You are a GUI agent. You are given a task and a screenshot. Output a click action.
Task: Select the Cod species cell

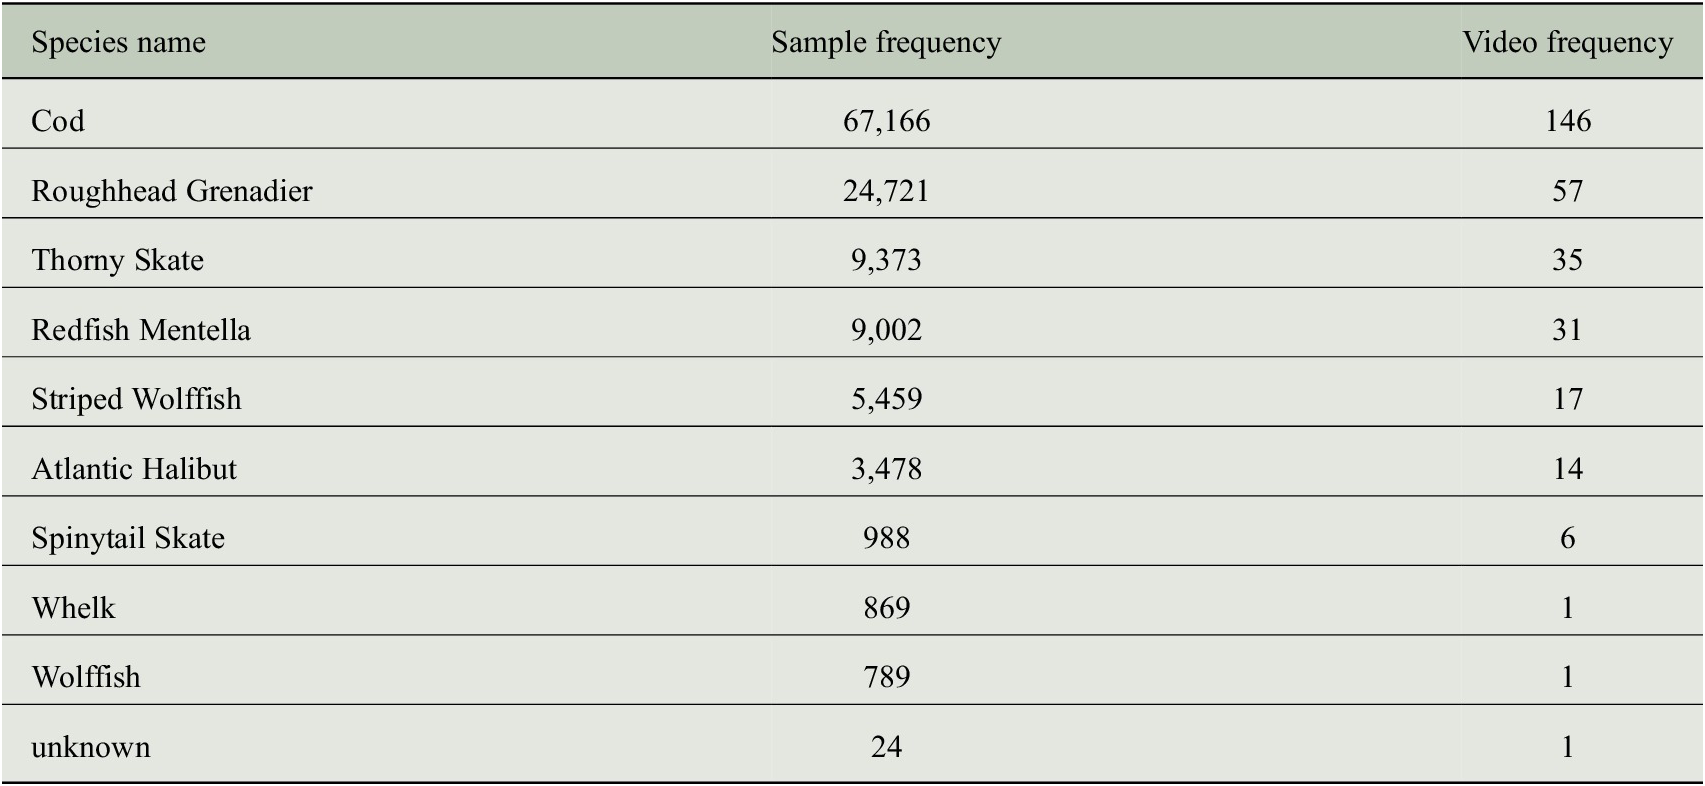(58, 121)
